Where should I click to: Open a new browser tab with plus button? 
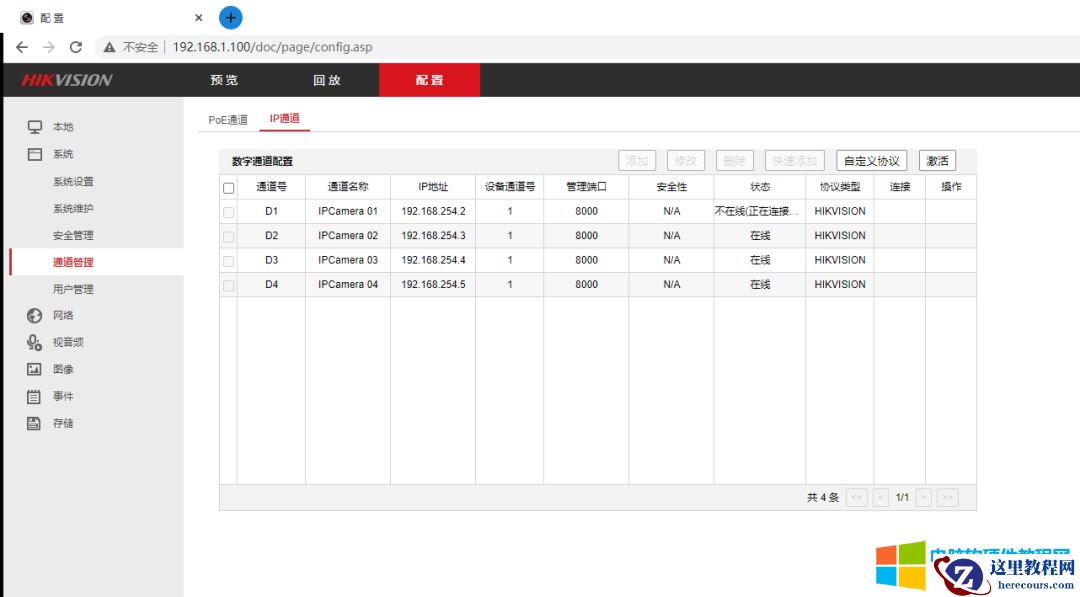click(231, 17)
